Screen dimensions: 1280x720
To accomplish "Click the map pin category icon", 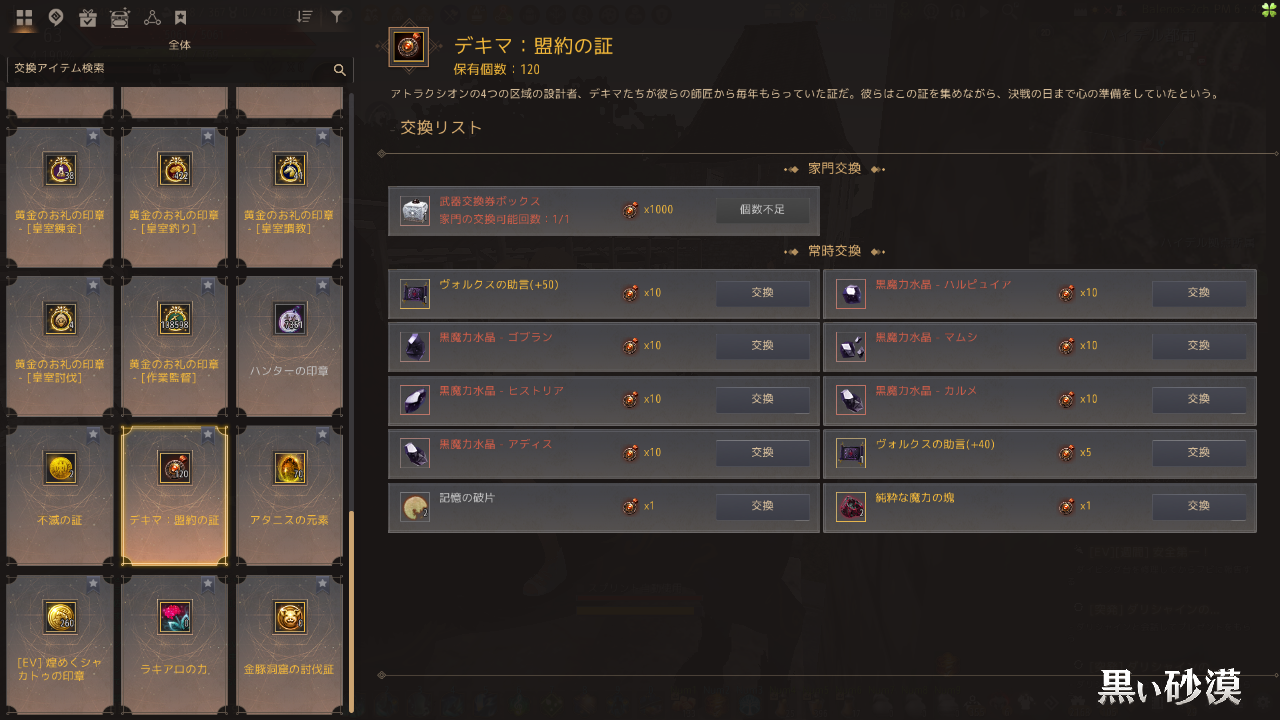I will [x=56, y=17].
